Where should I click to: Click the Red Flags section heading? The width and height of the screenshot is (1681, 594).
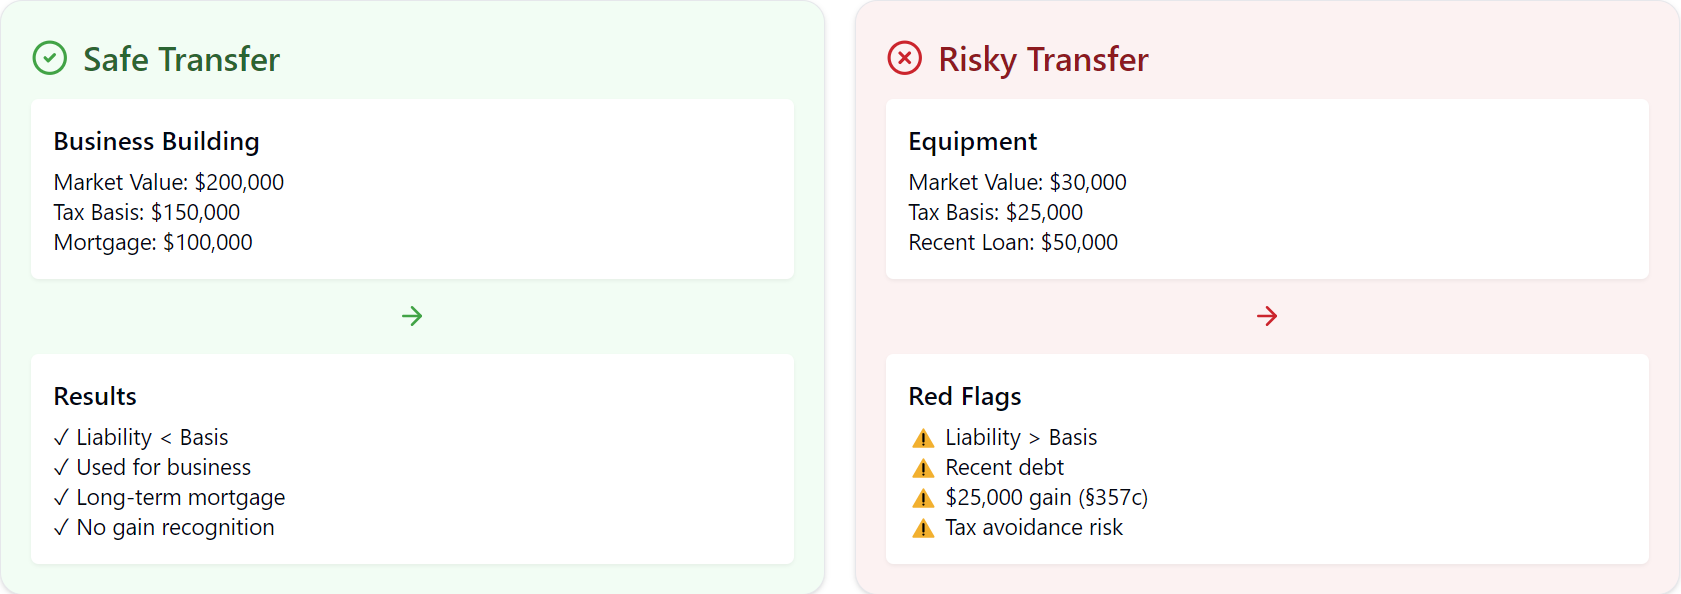point(964,396)
